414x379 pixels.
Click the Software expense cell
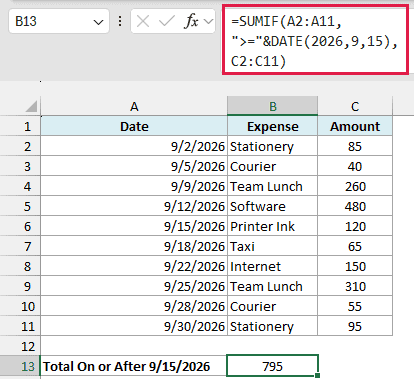click(273, 206)
